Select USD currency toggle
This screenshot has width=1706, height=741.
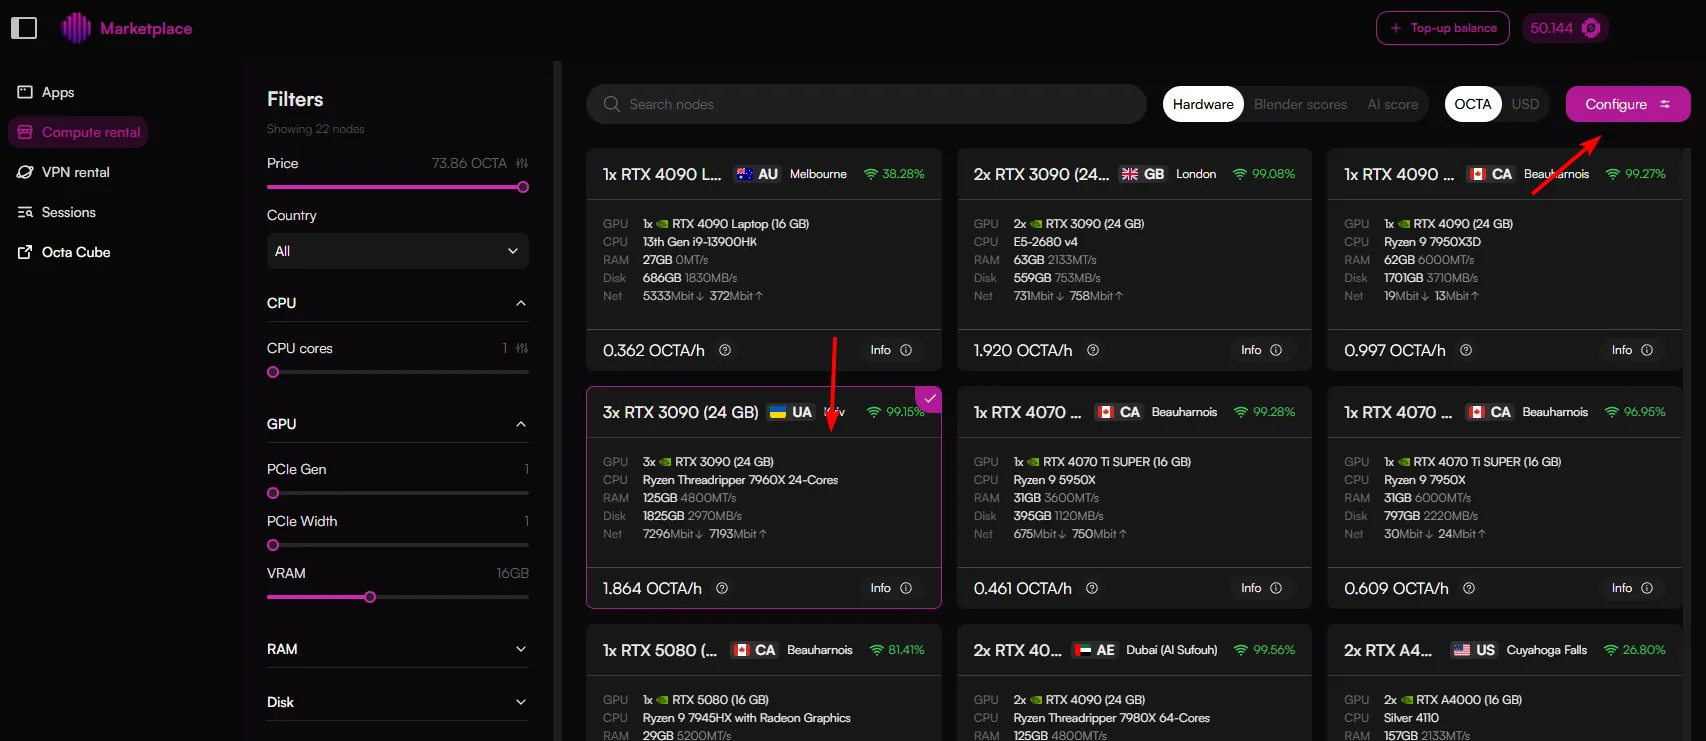click(1525, 104)
